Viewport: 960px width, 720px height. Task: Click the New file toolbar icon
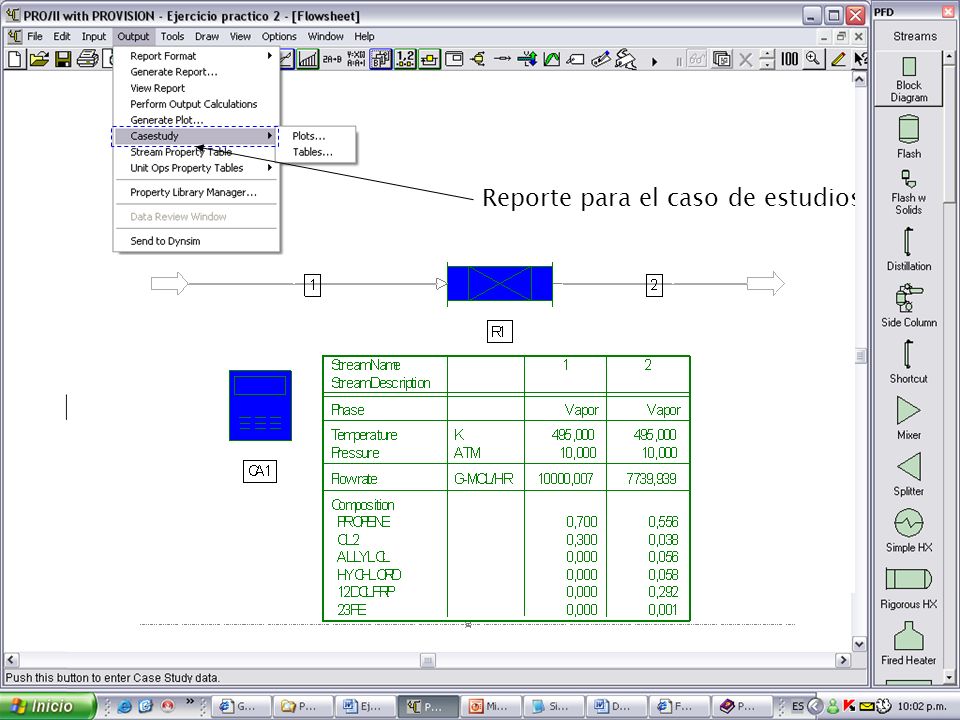tap(15, 59)
